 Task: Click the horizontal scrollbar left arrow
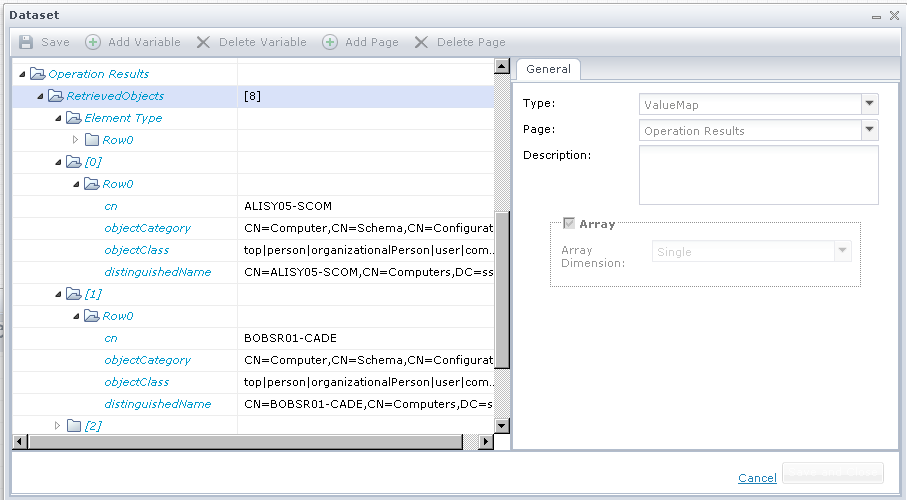click(19, 442)
